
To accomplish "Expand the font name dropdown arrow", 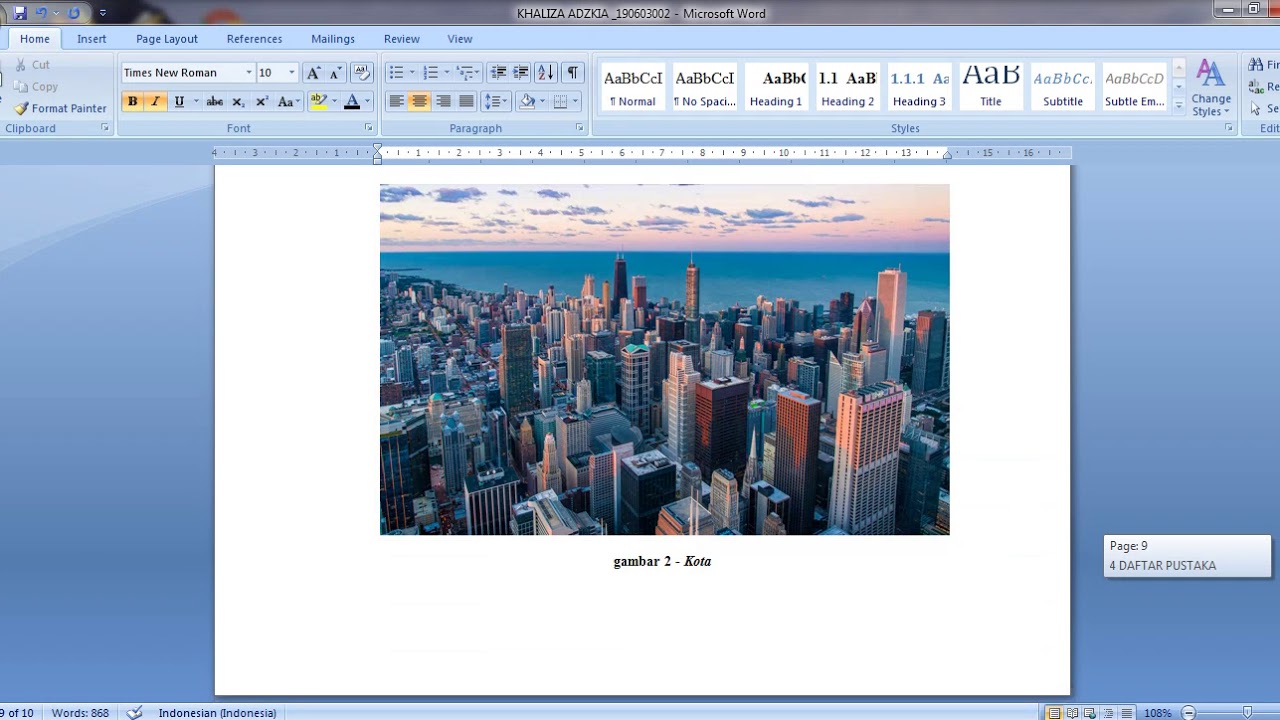I will (249, 73).
